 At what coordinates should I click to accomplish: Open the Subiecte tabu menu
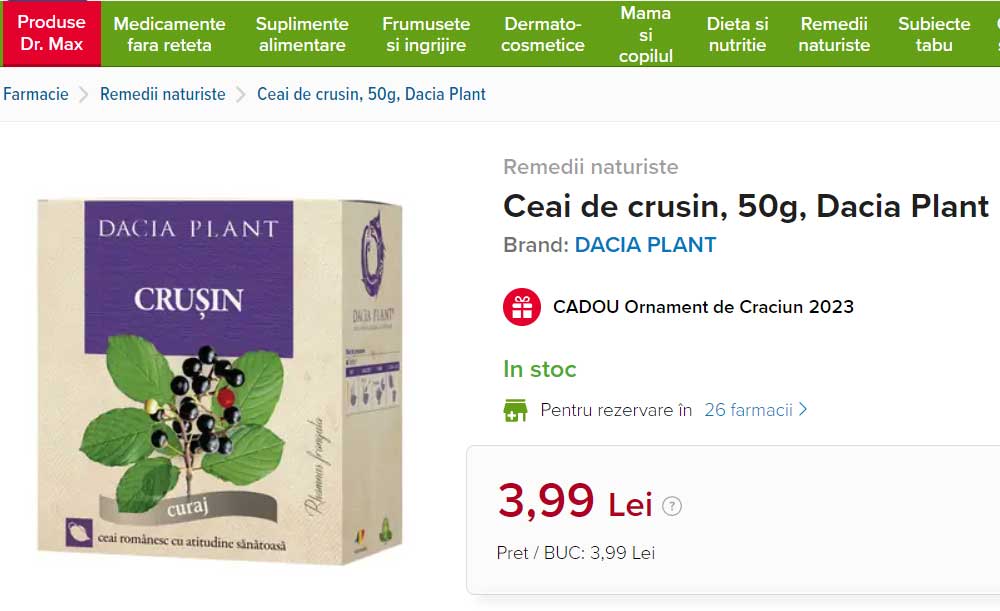[x=934, y=34]
